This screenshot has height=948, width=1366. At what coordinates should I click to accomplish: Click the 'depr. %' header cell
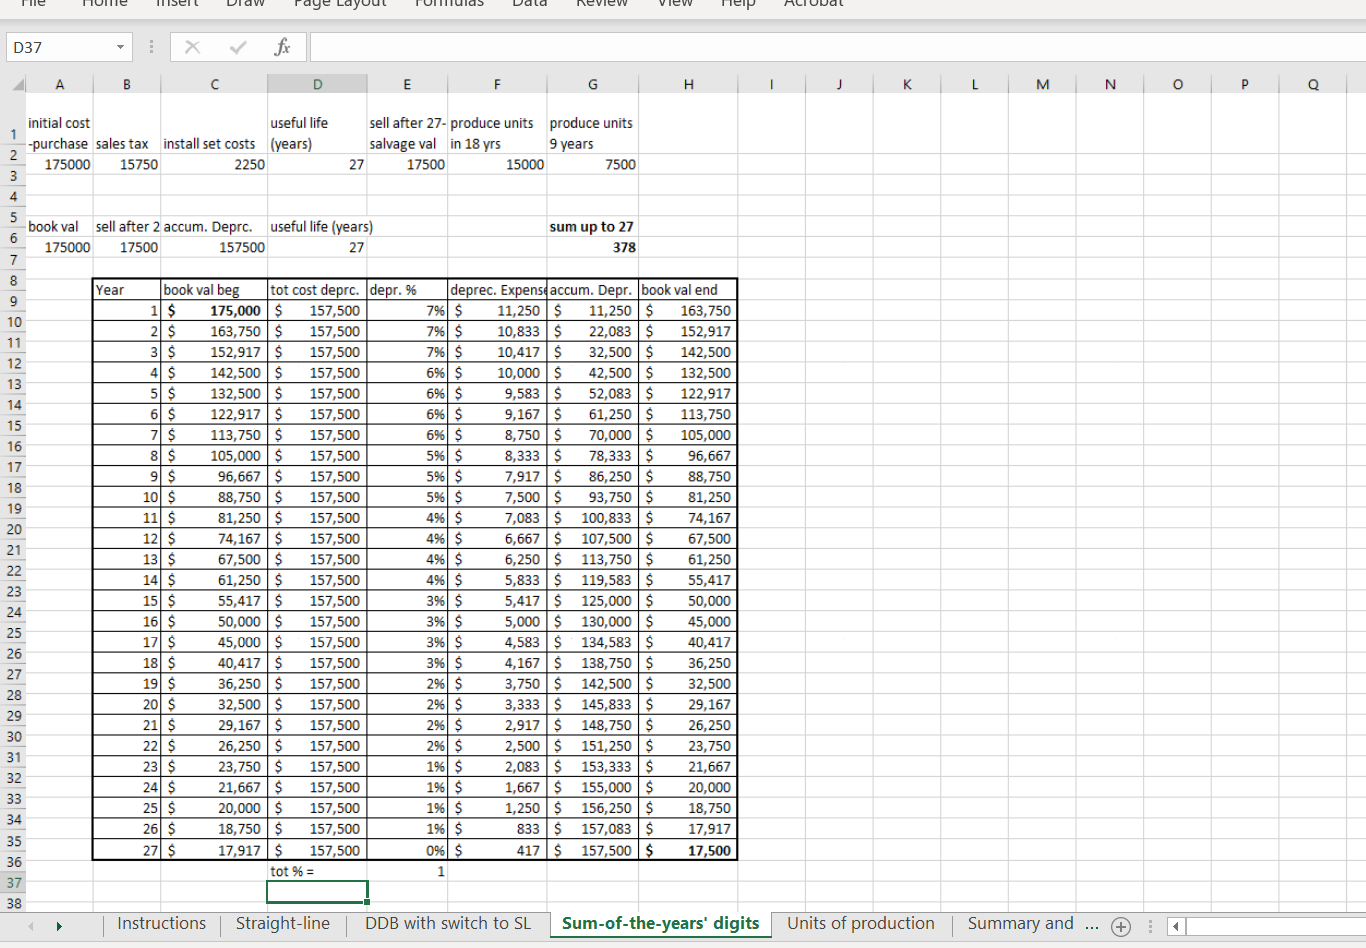(x=407, y=290)
